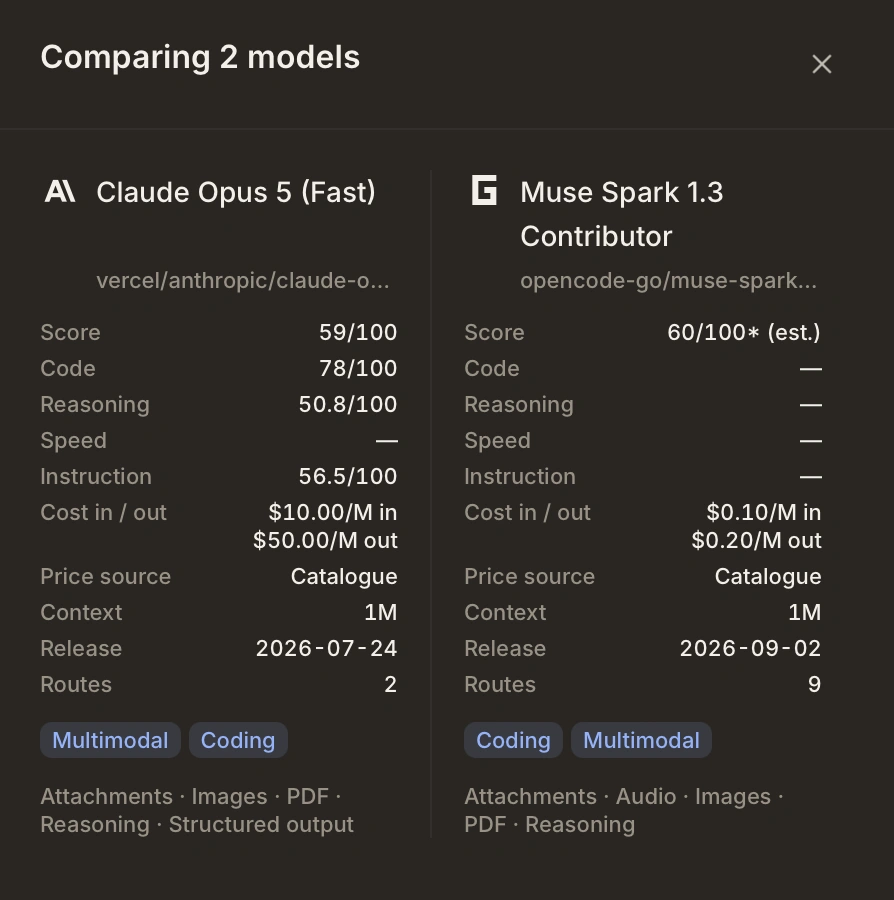Image resolution: width=894 pixels, height=900 pixels.
Task: Click the 2026-09-02 release date
Action: [x=751, y=649]
